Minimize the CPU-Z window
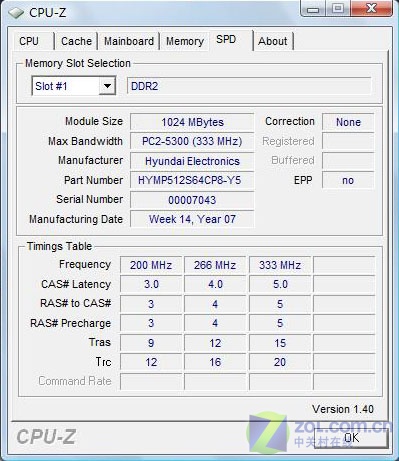The height and width of the screenshot is (461, 399). tap(313, 9)
